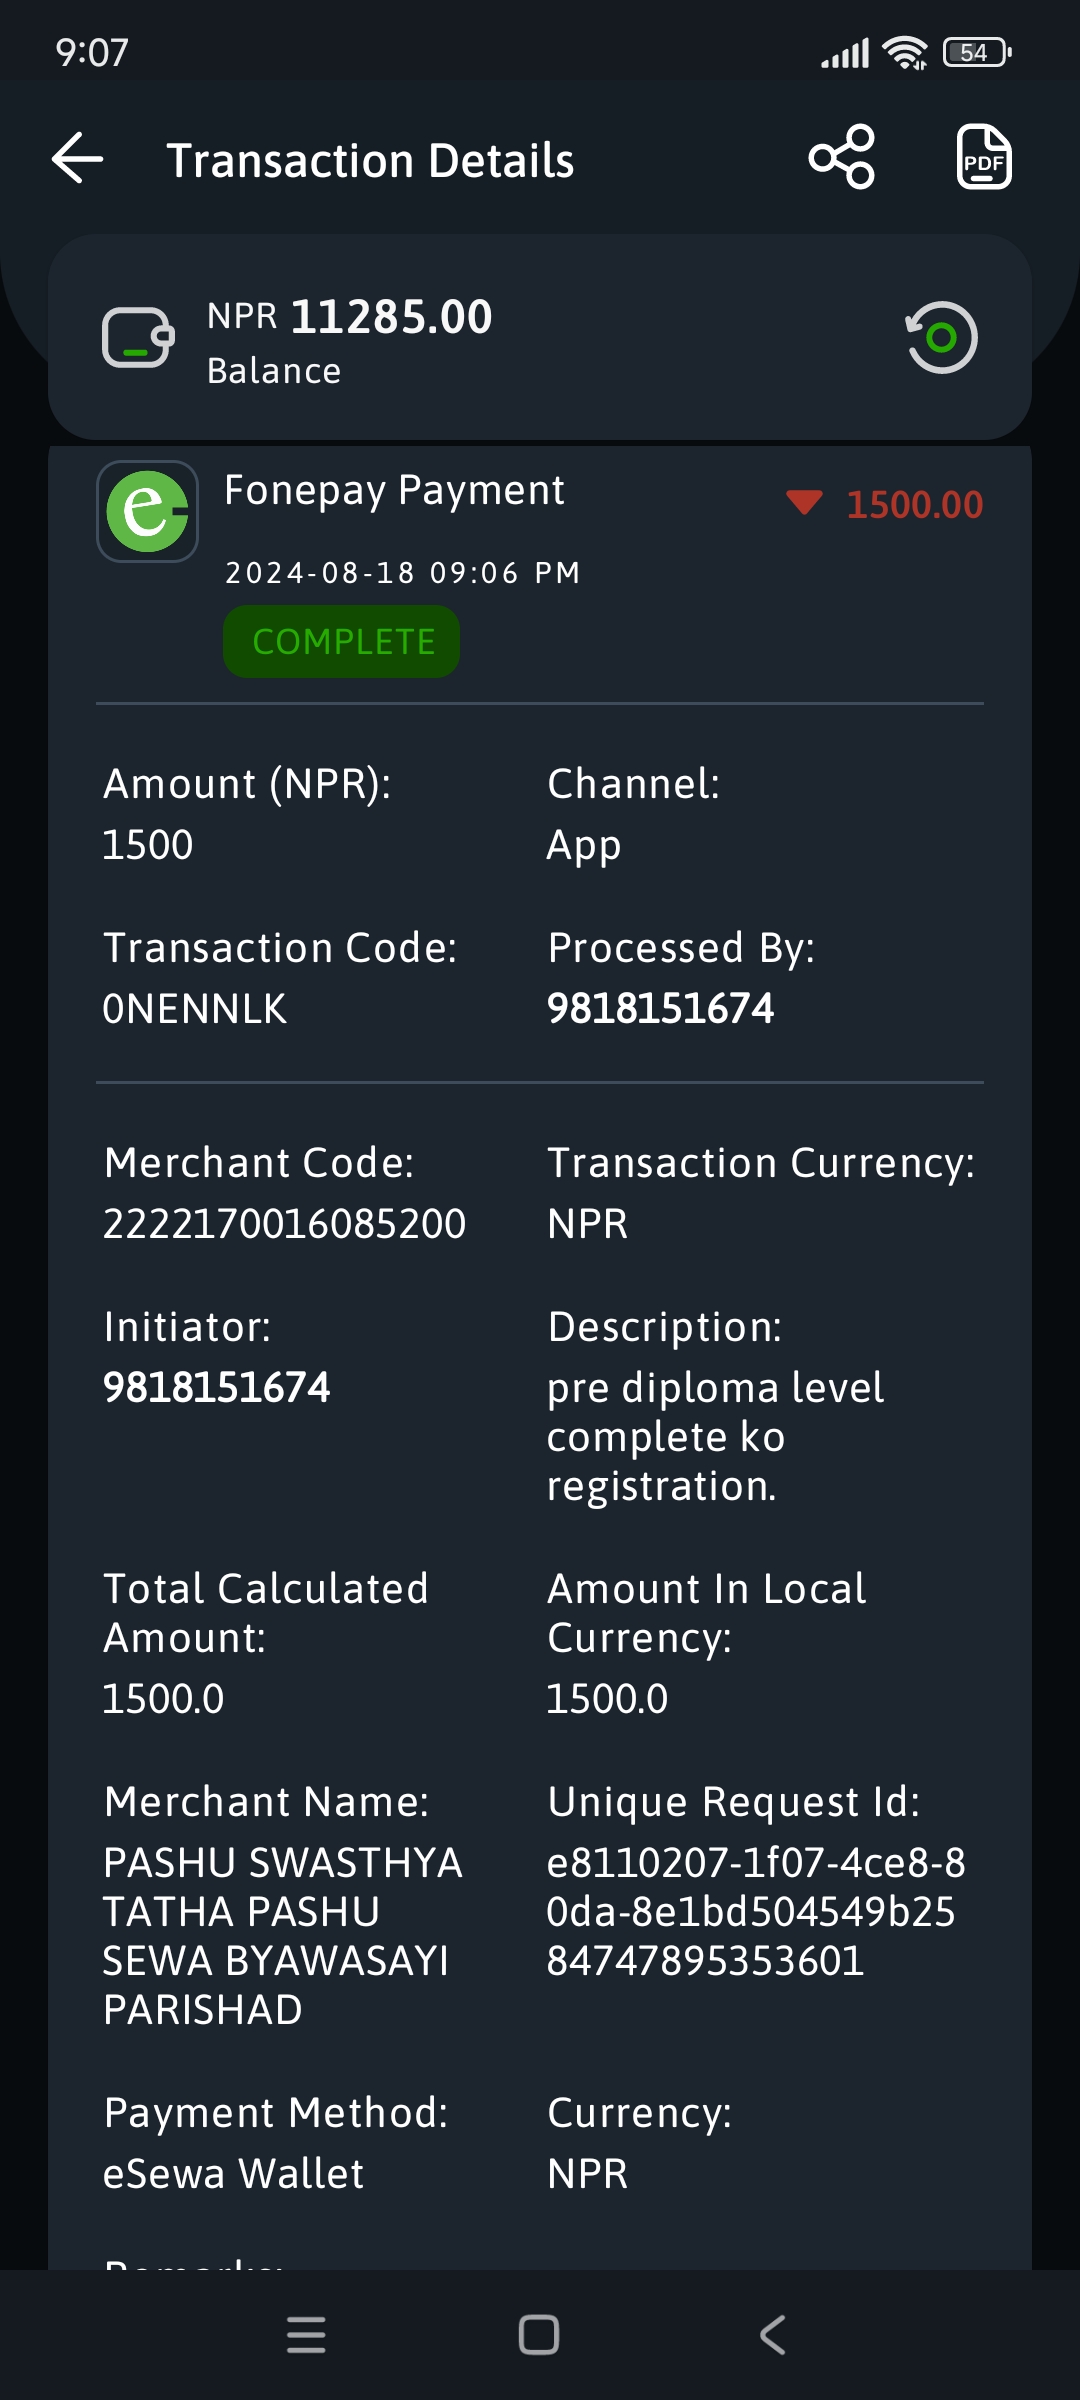Tap the merchant code 2222170016085200
1080x2400 pixels.
(x=284, y=1224)
